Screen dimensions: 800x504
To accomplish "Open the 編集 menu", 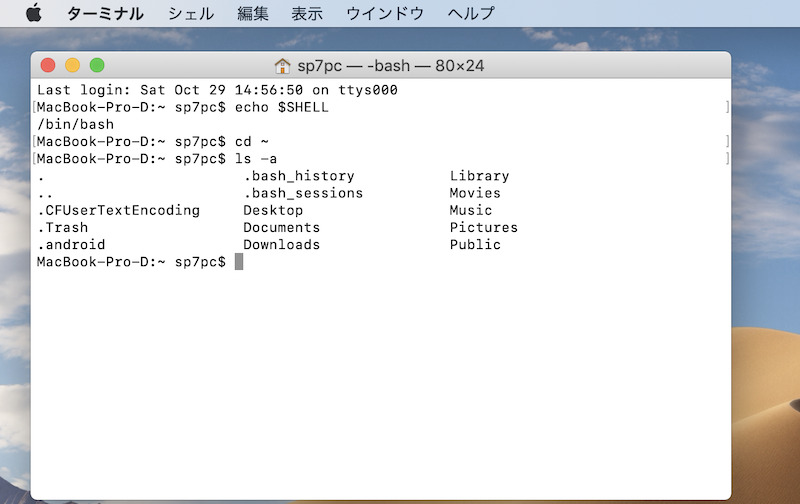I will (253, 14).
